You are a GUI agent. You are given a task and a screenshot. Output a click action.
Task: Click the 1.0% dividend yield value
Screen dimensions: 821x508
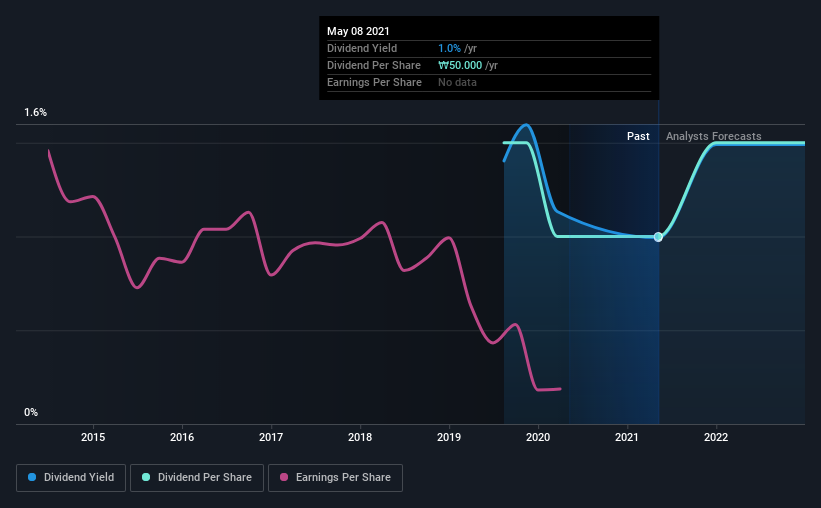[x=449, y=48]
